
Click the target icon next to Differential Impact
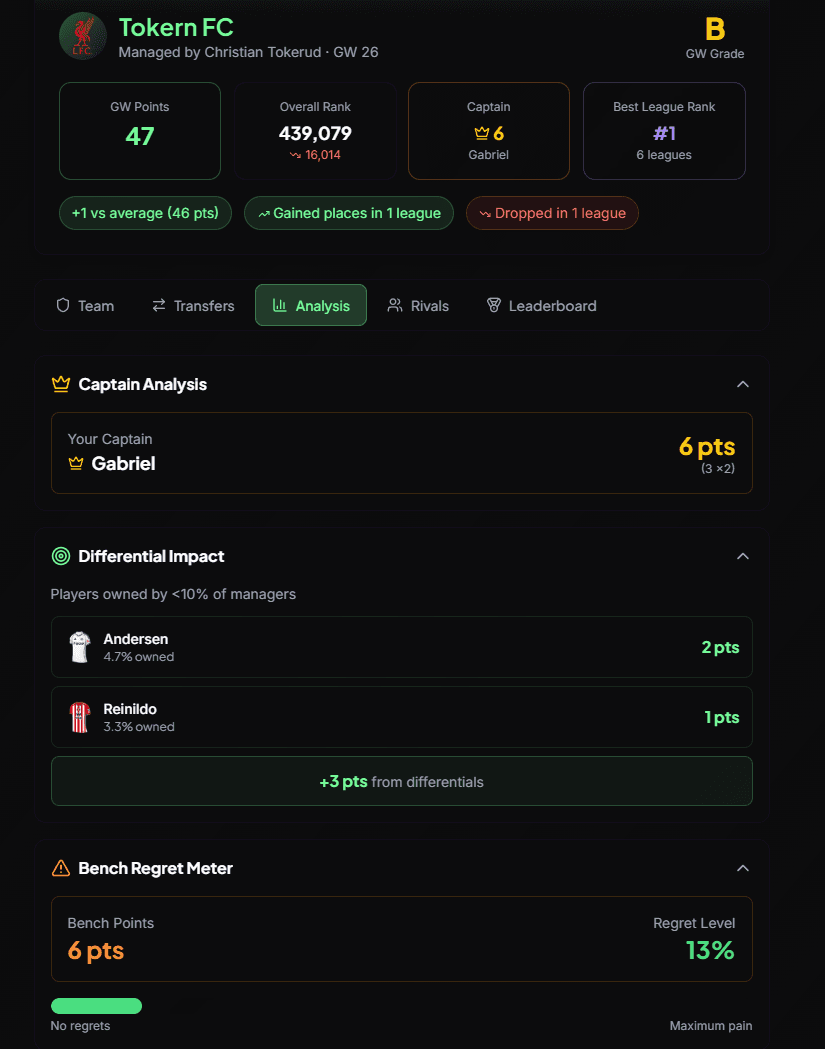(60, 556)
